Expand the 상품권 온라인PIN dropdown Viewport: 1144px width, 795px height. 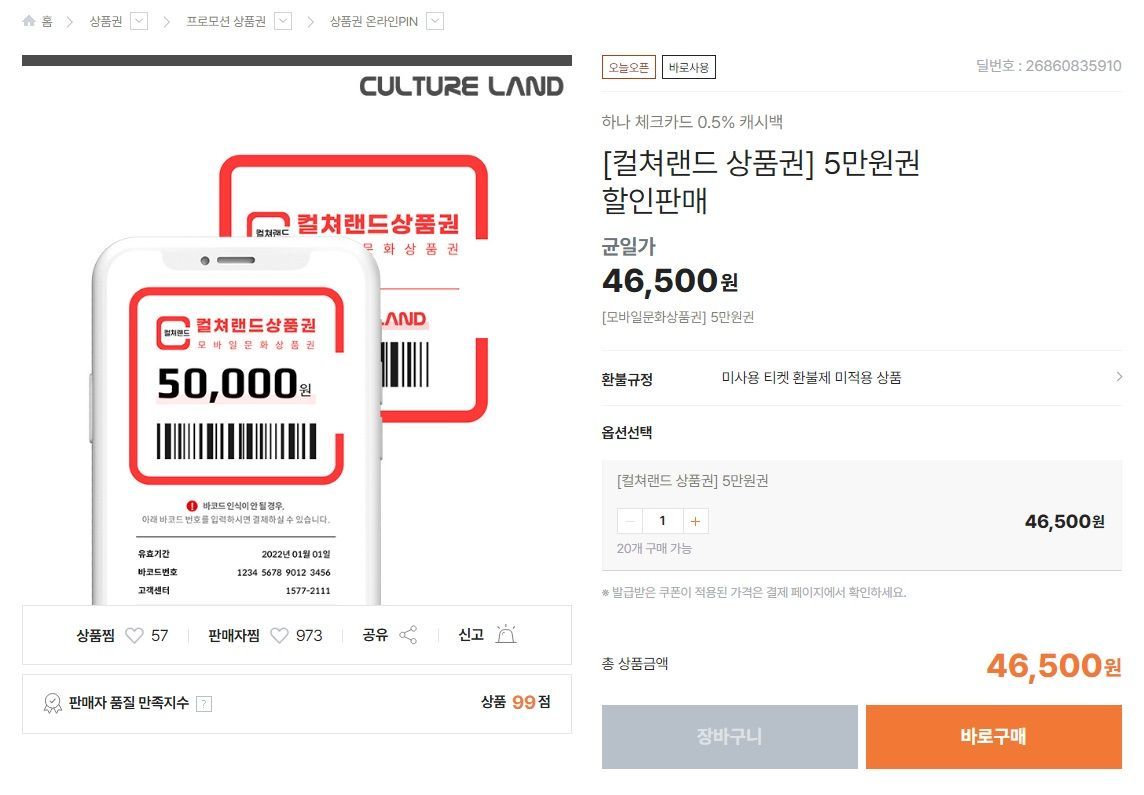point(433,19)
